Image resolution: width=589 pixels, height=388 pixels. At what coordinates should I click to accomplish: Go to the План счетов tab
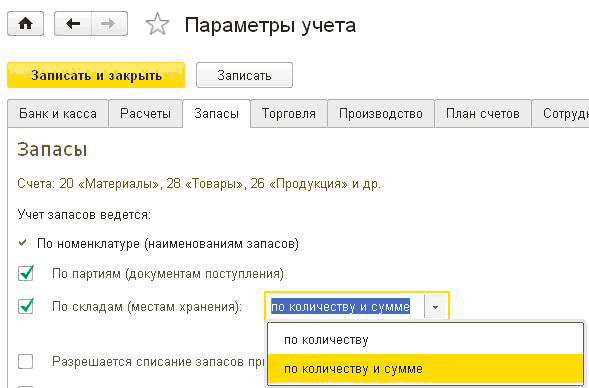tap(483, 113)
